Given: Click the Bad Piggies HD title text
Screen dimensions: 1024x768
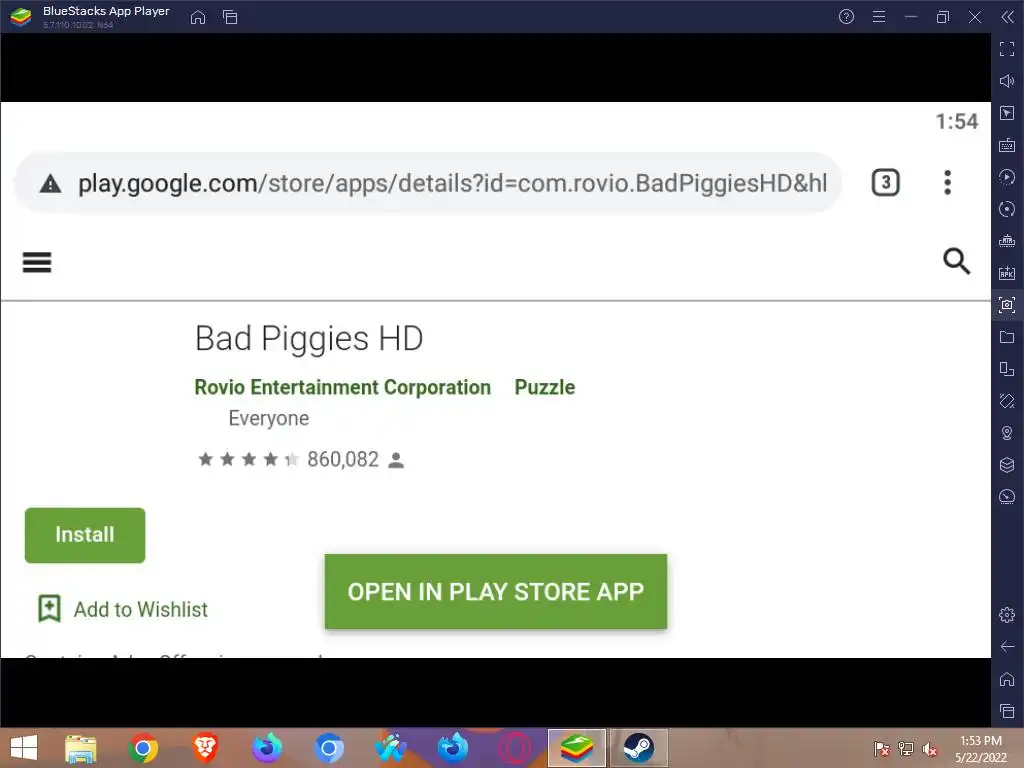Looking at the screenshot, I should tap(309, 338).
